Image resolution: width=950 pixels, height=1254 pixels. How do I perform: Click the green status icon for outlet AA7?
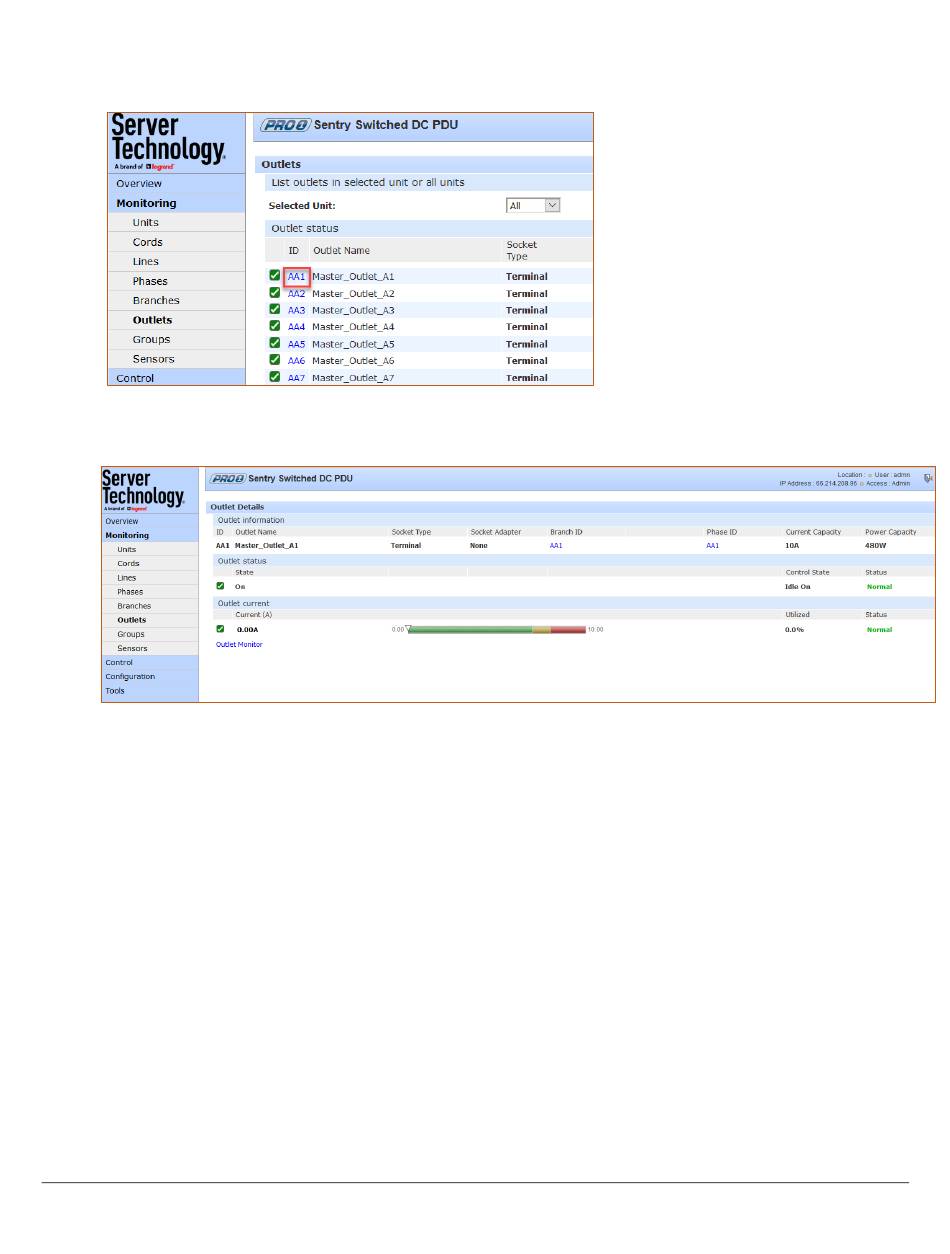[x=275, y=377]
